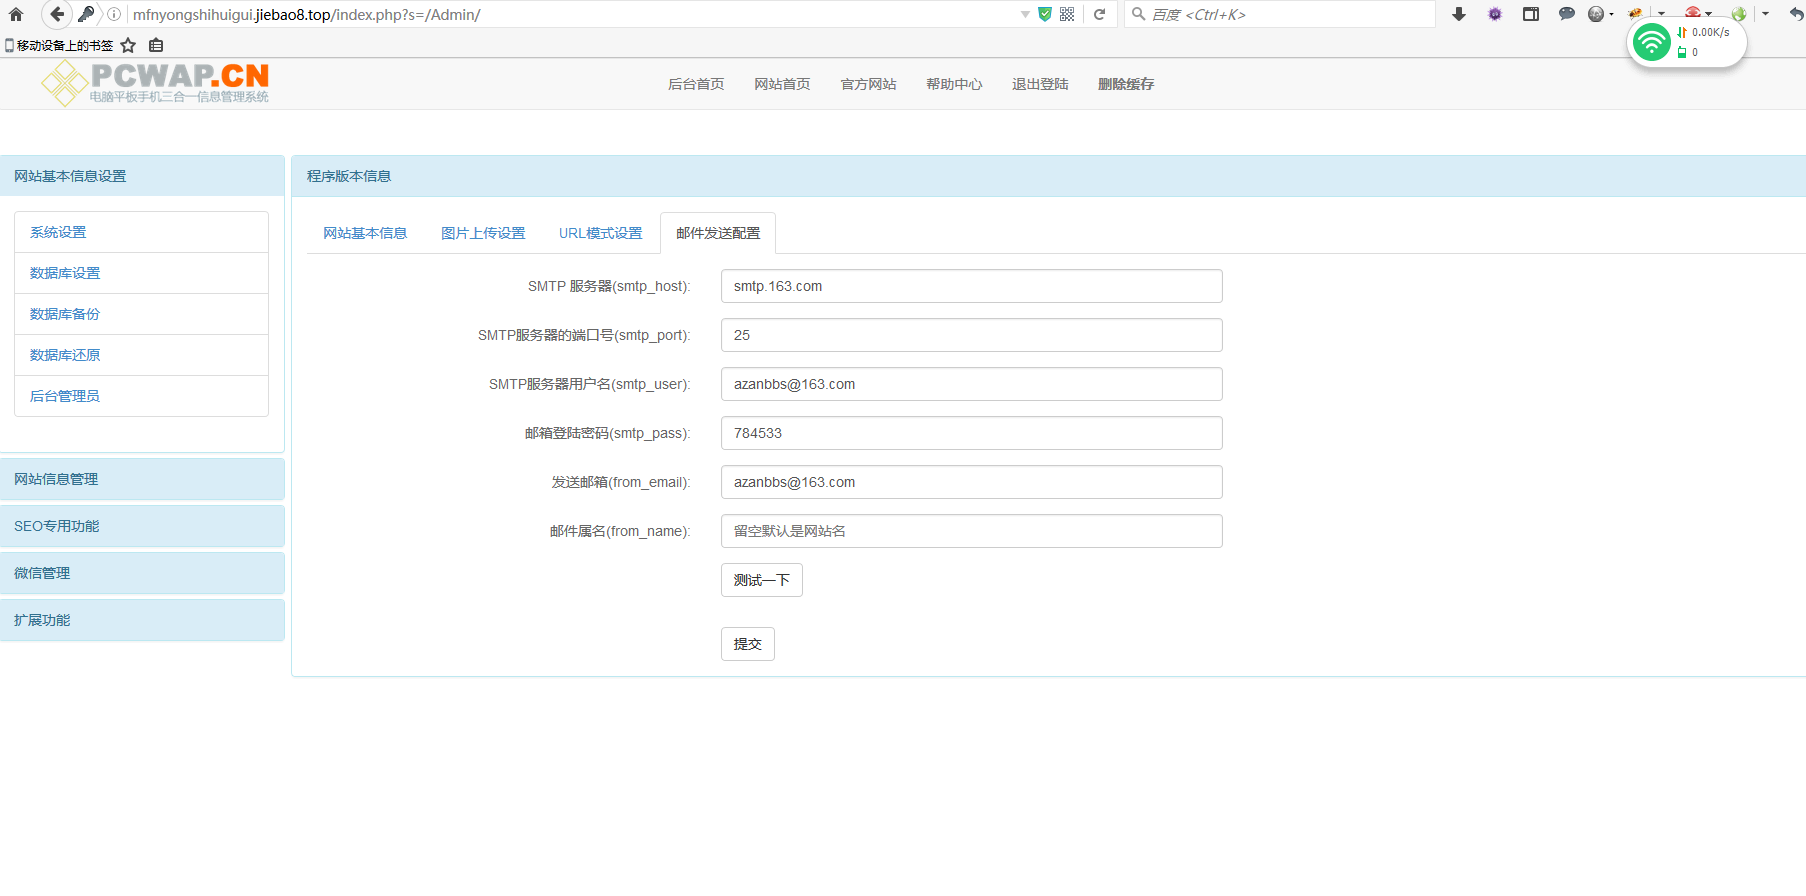Click the key icon in the address bar
Screen dimensions: 1806x896
(86, 14)
